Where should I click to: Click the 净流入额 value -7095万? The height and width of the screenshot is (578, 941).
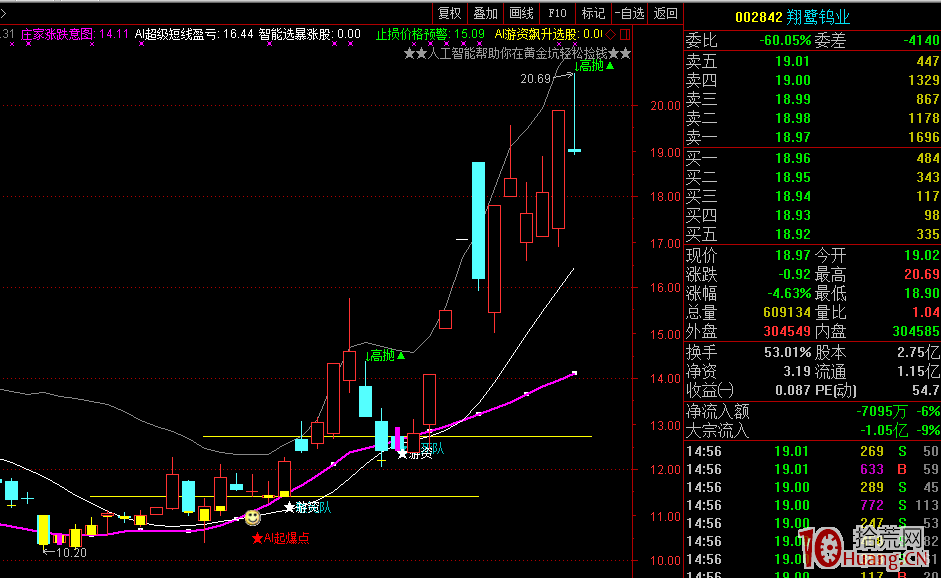coord(881,412)
